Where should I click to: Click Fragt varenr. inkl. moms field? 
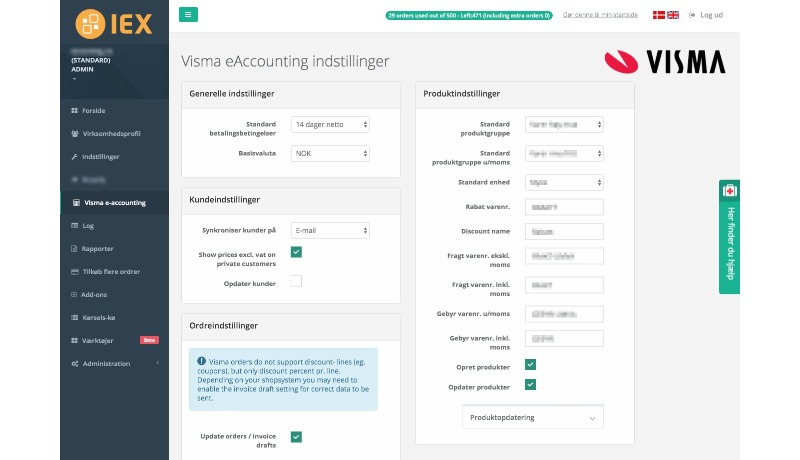pos(564,285)
